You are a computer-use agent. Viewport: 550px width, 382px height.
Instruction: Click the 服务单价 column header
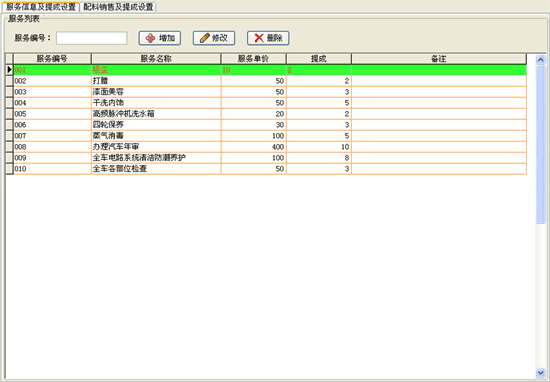coord(254,59)
